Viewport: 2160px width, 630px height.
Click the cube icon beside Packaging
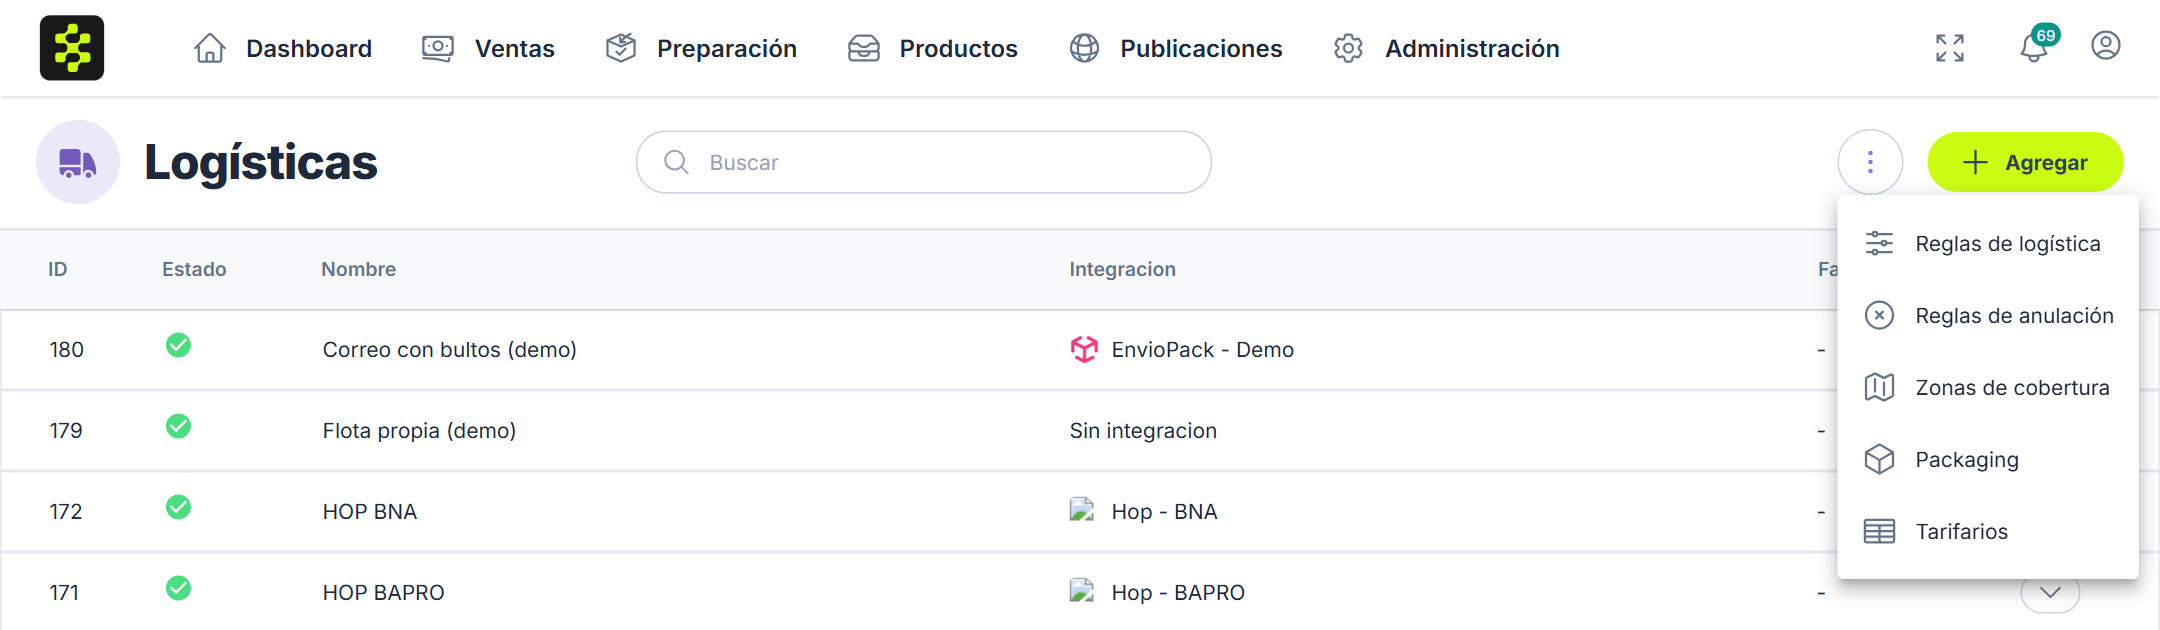coord(1880,459)
